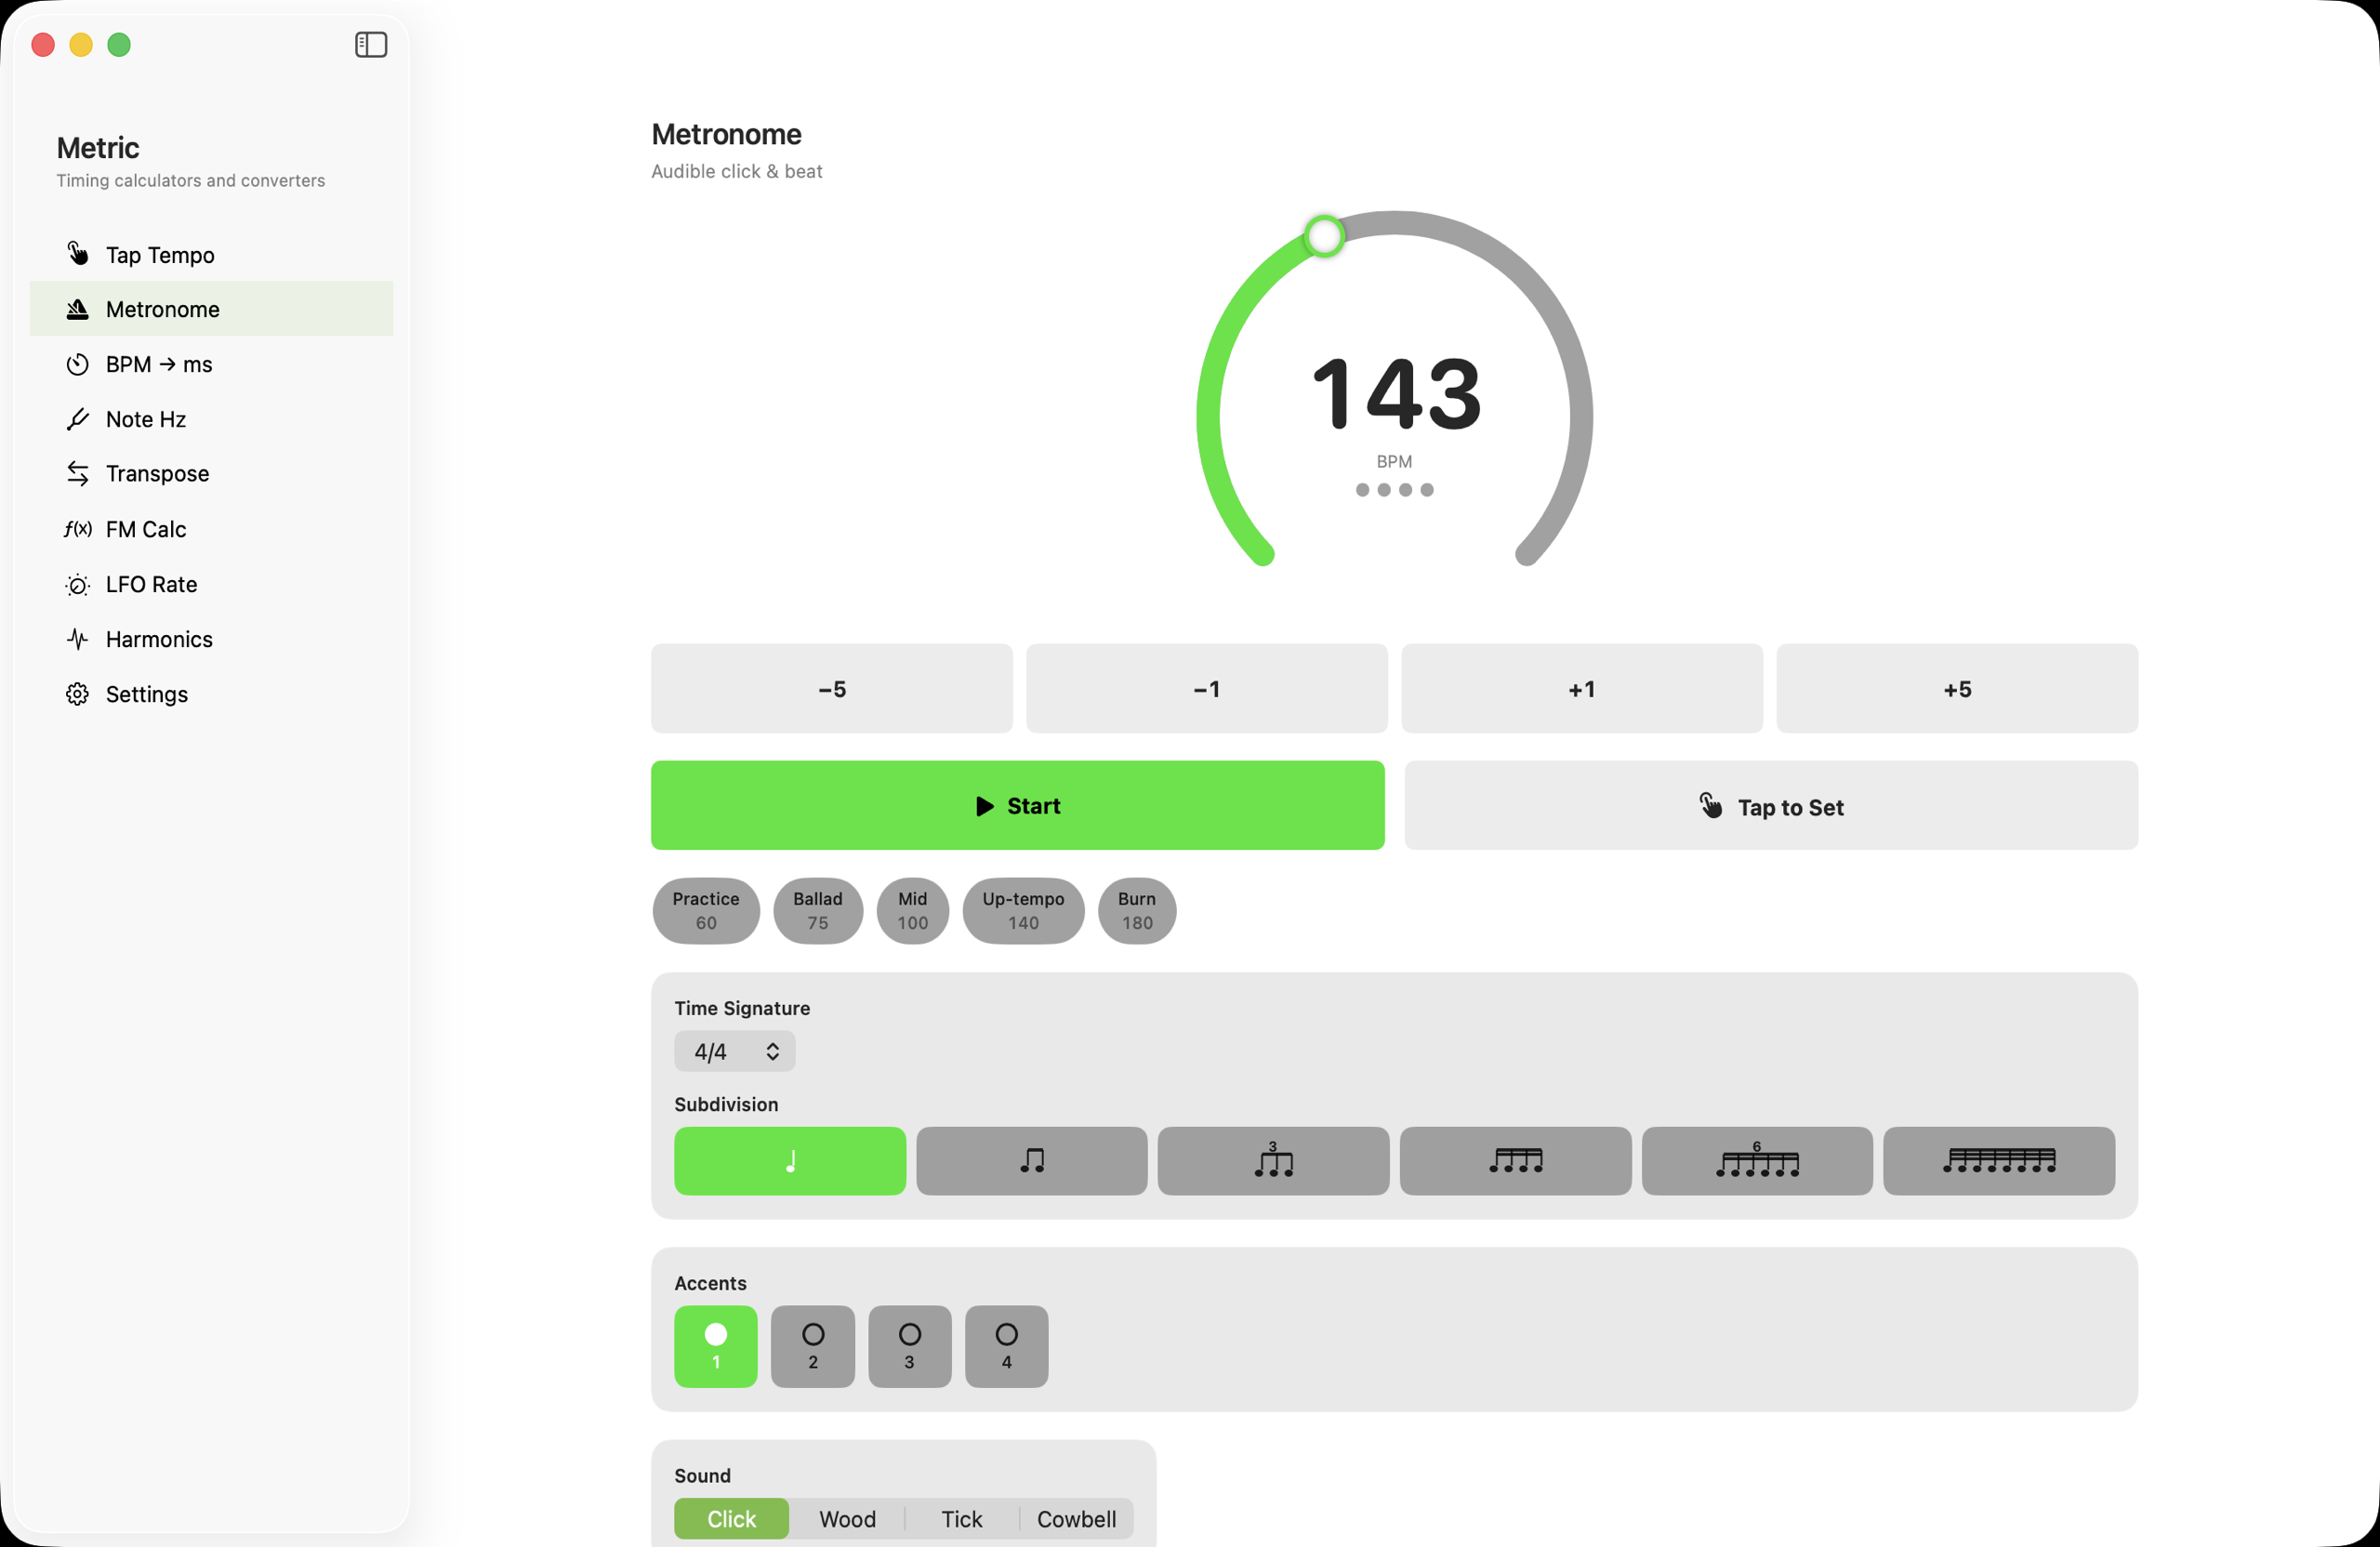The image size is (2380, 1547).
Task: Toggle accent on beat 1
Action: (x=716, y=1346)
